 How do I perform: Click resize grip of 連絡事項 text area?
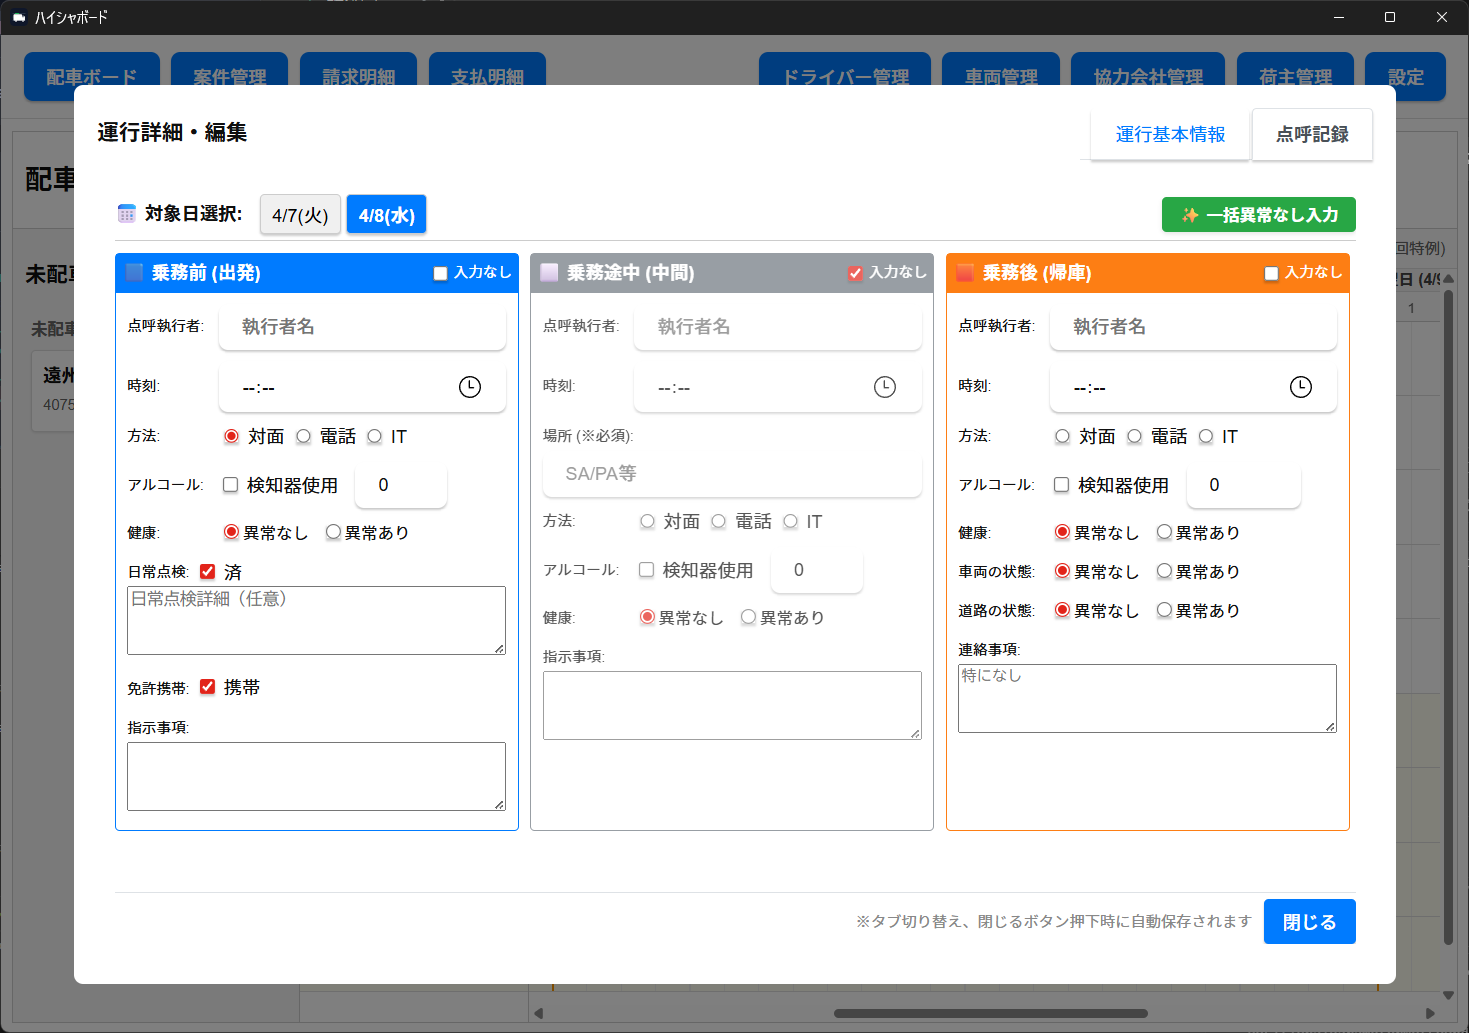pos(1330,726)
